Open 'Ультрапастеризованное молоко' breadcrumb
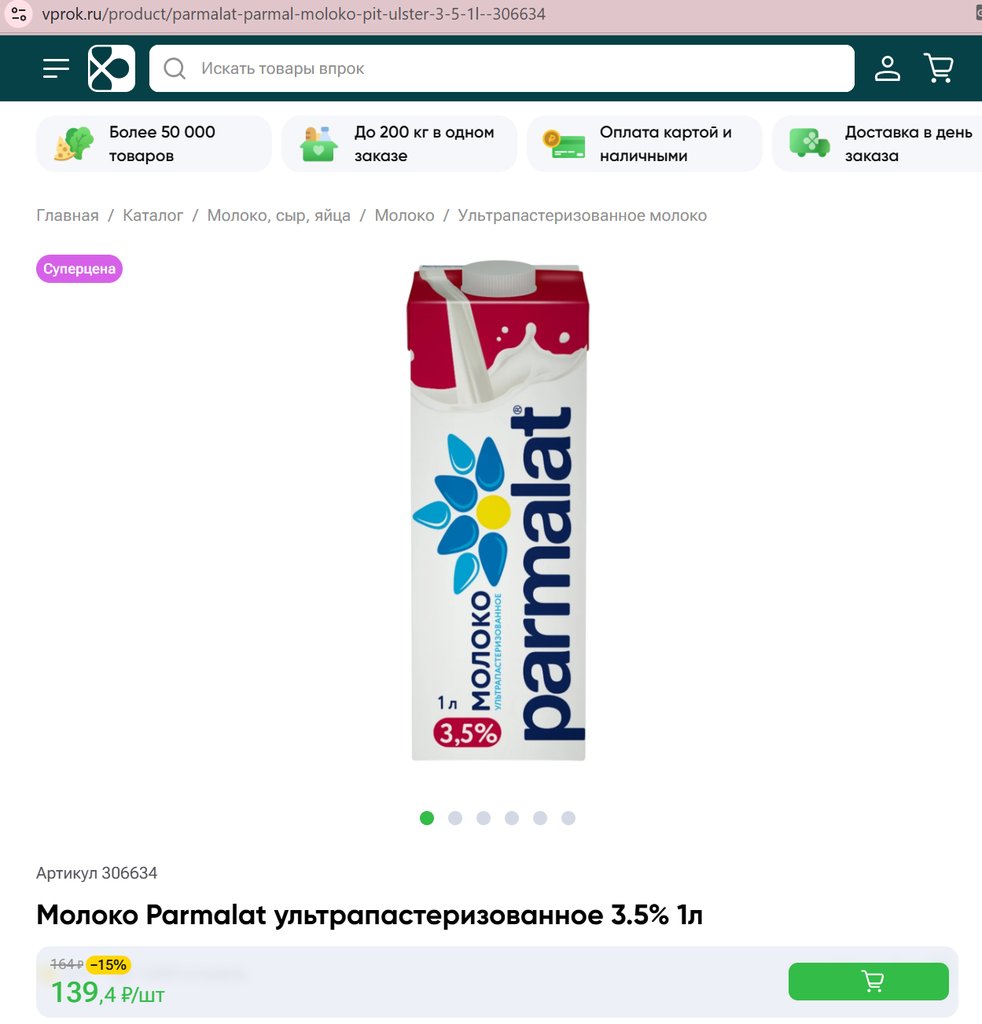The width and height of the screenshot is (982, 1024). [582, 216]
